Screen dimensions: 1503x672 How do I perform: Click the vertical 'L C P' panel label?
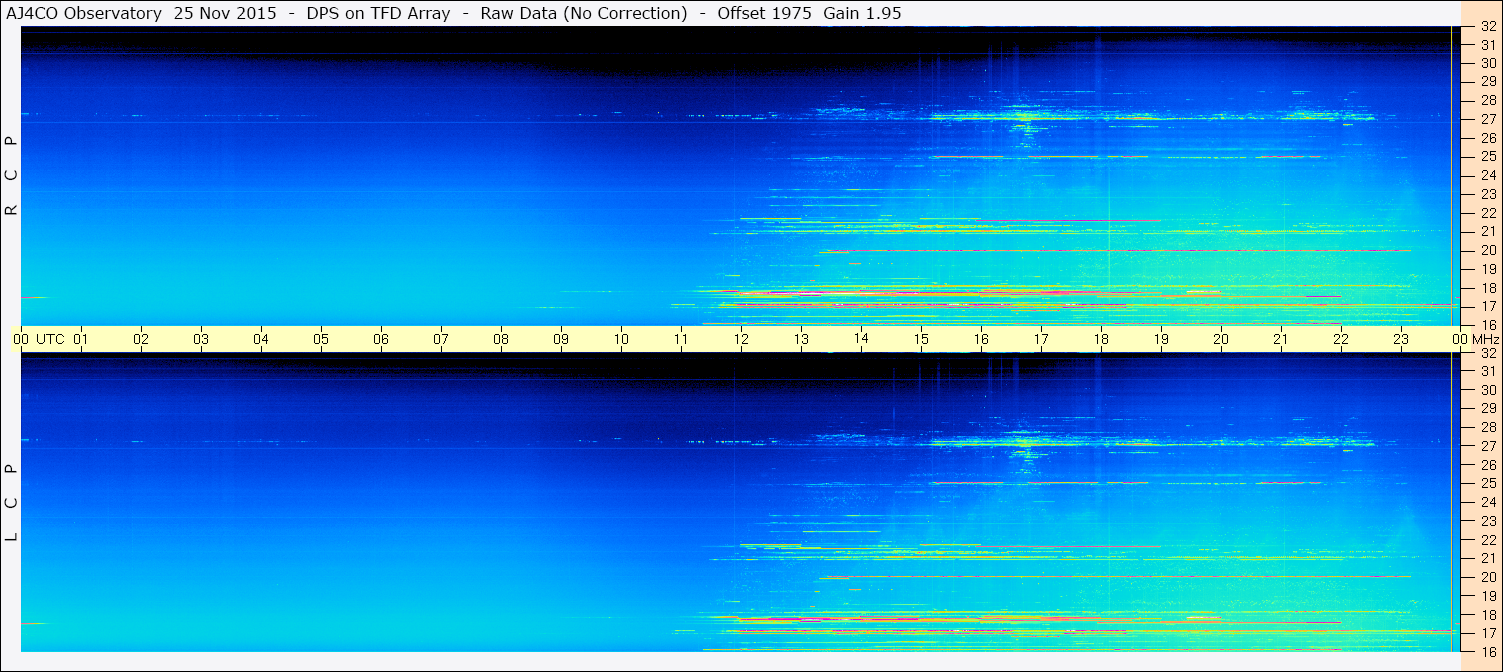12,503
